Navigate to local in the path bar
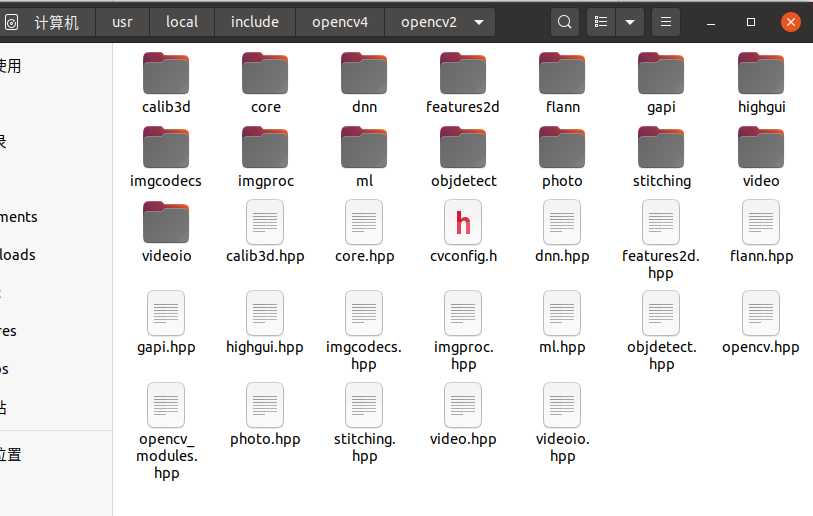Image resolution: width=813 pixels, height=516 pixels. (x=182, y=22)
